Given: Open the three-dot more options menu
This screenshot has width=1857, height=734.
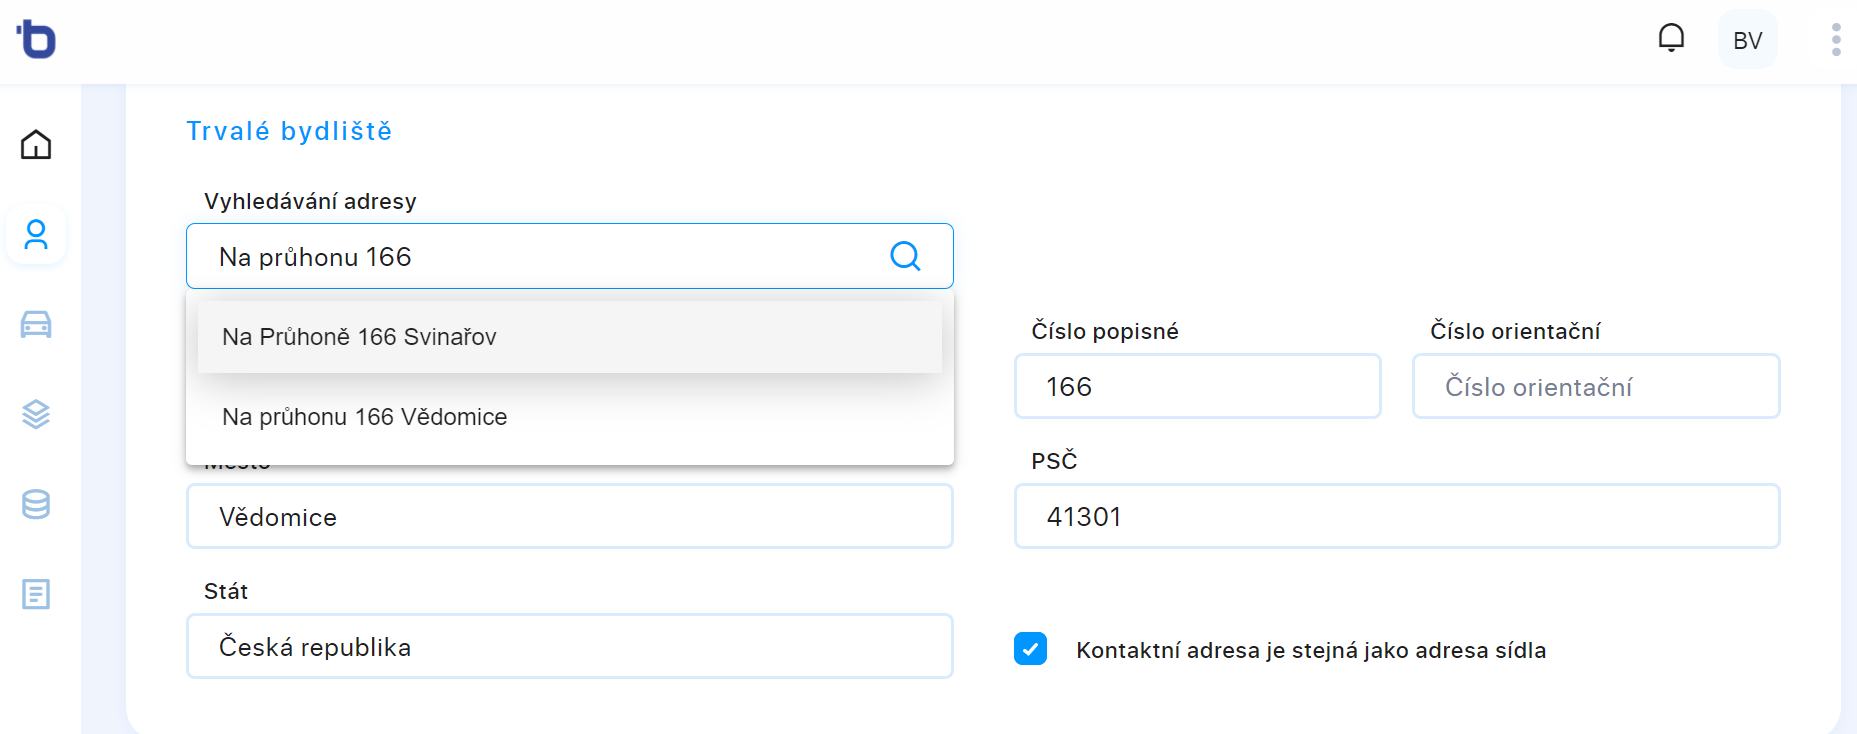Looking at the screenshot, I should pos(1836,39).
